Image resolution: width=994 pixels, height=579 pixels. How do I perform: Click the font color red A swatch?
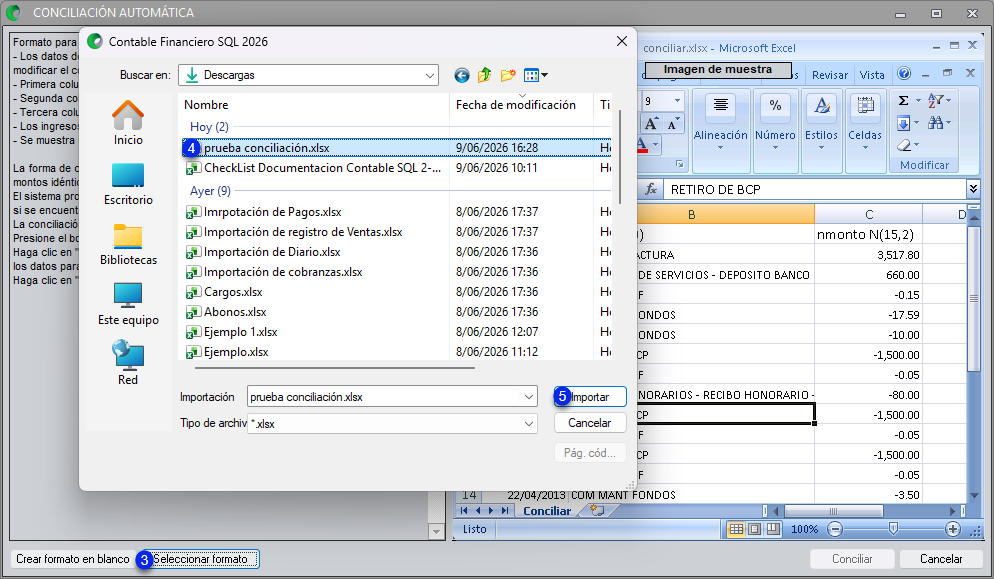pyautogui.click(x=642, y=145)
